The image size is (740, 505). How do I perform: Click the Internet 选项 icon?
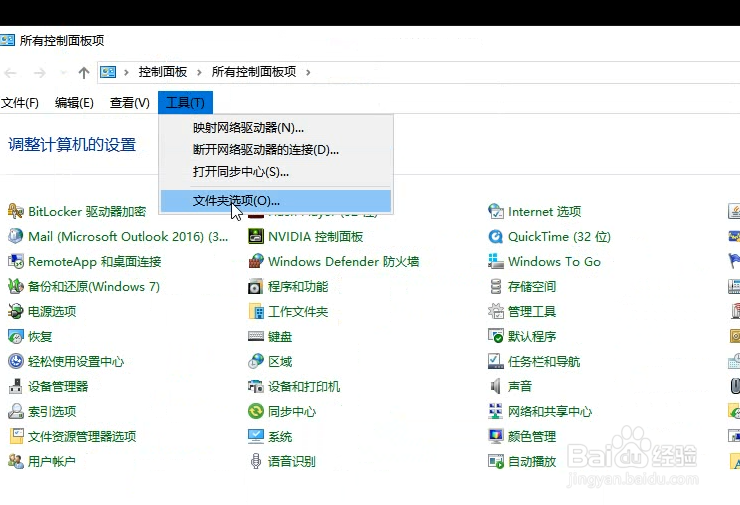point(496,211)
